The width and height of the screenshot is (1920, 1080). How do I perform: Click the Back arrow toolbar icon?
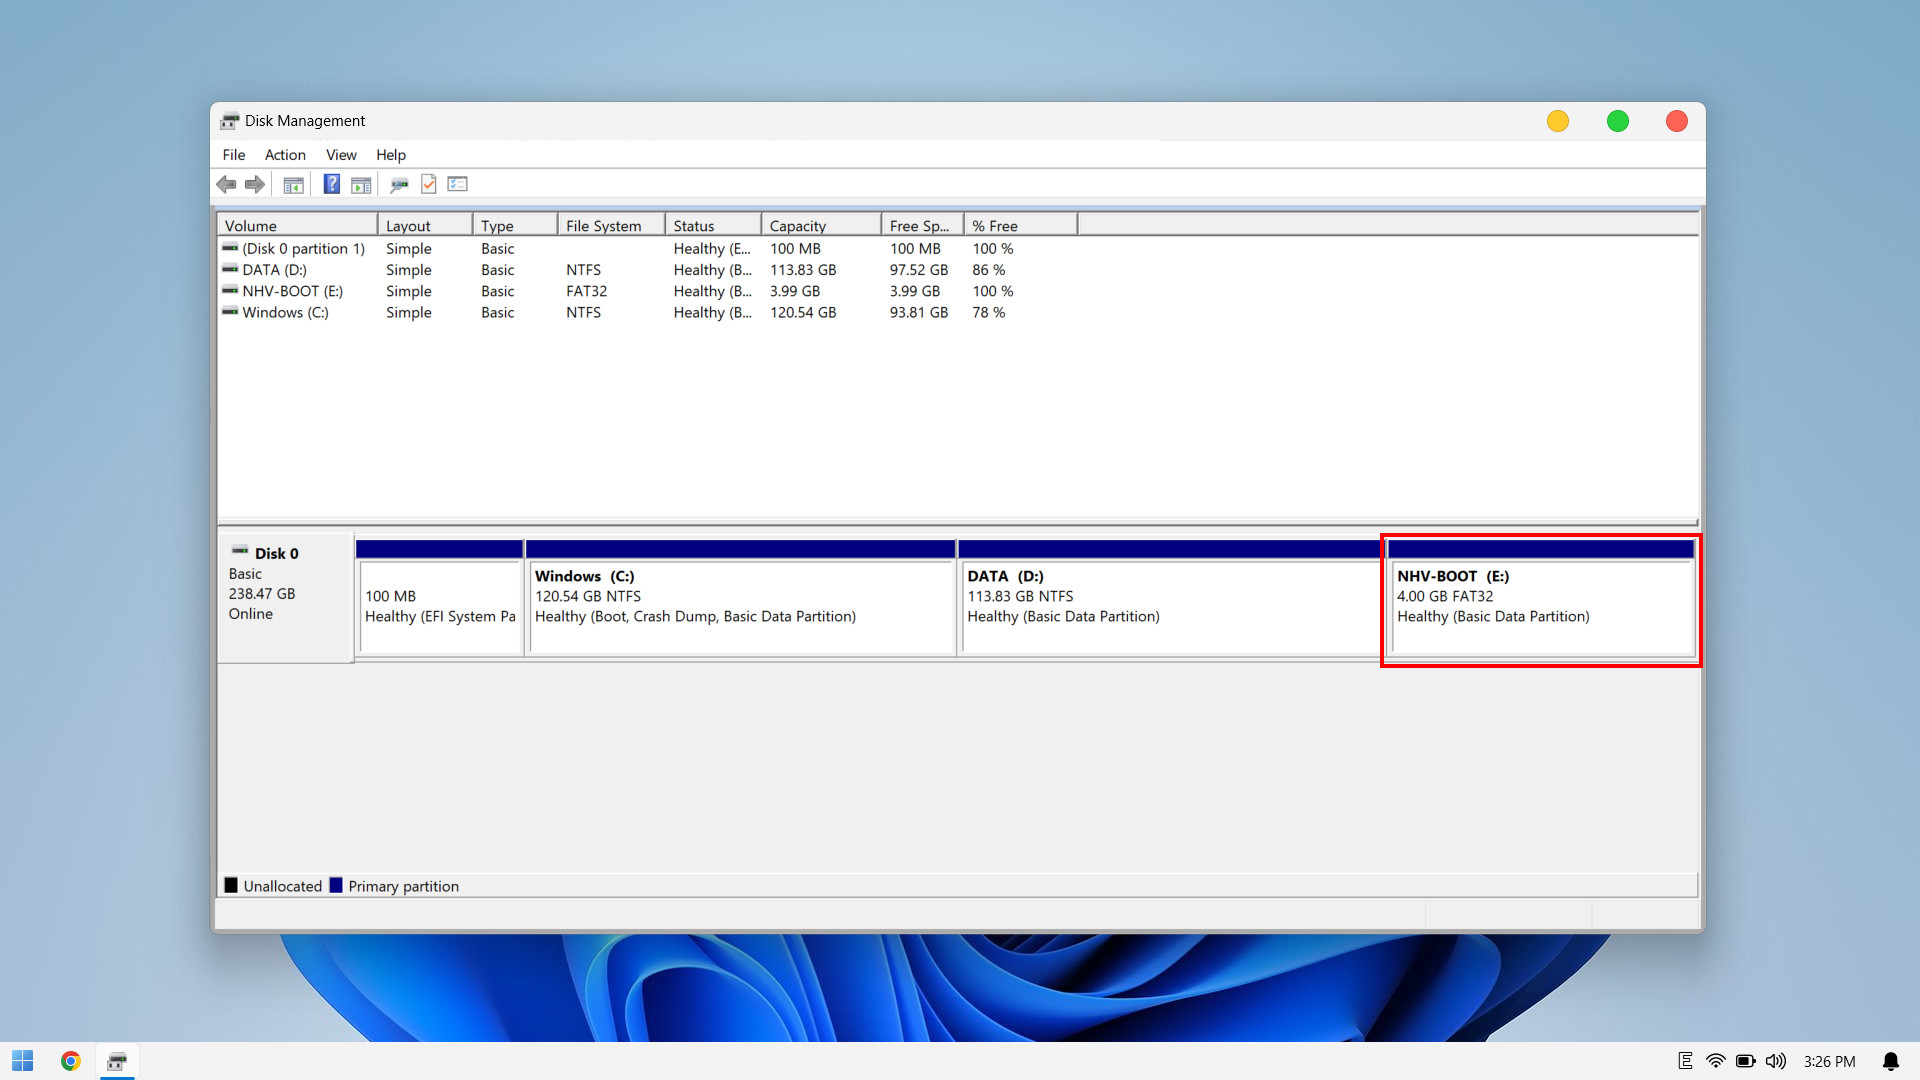pos(226,184)
